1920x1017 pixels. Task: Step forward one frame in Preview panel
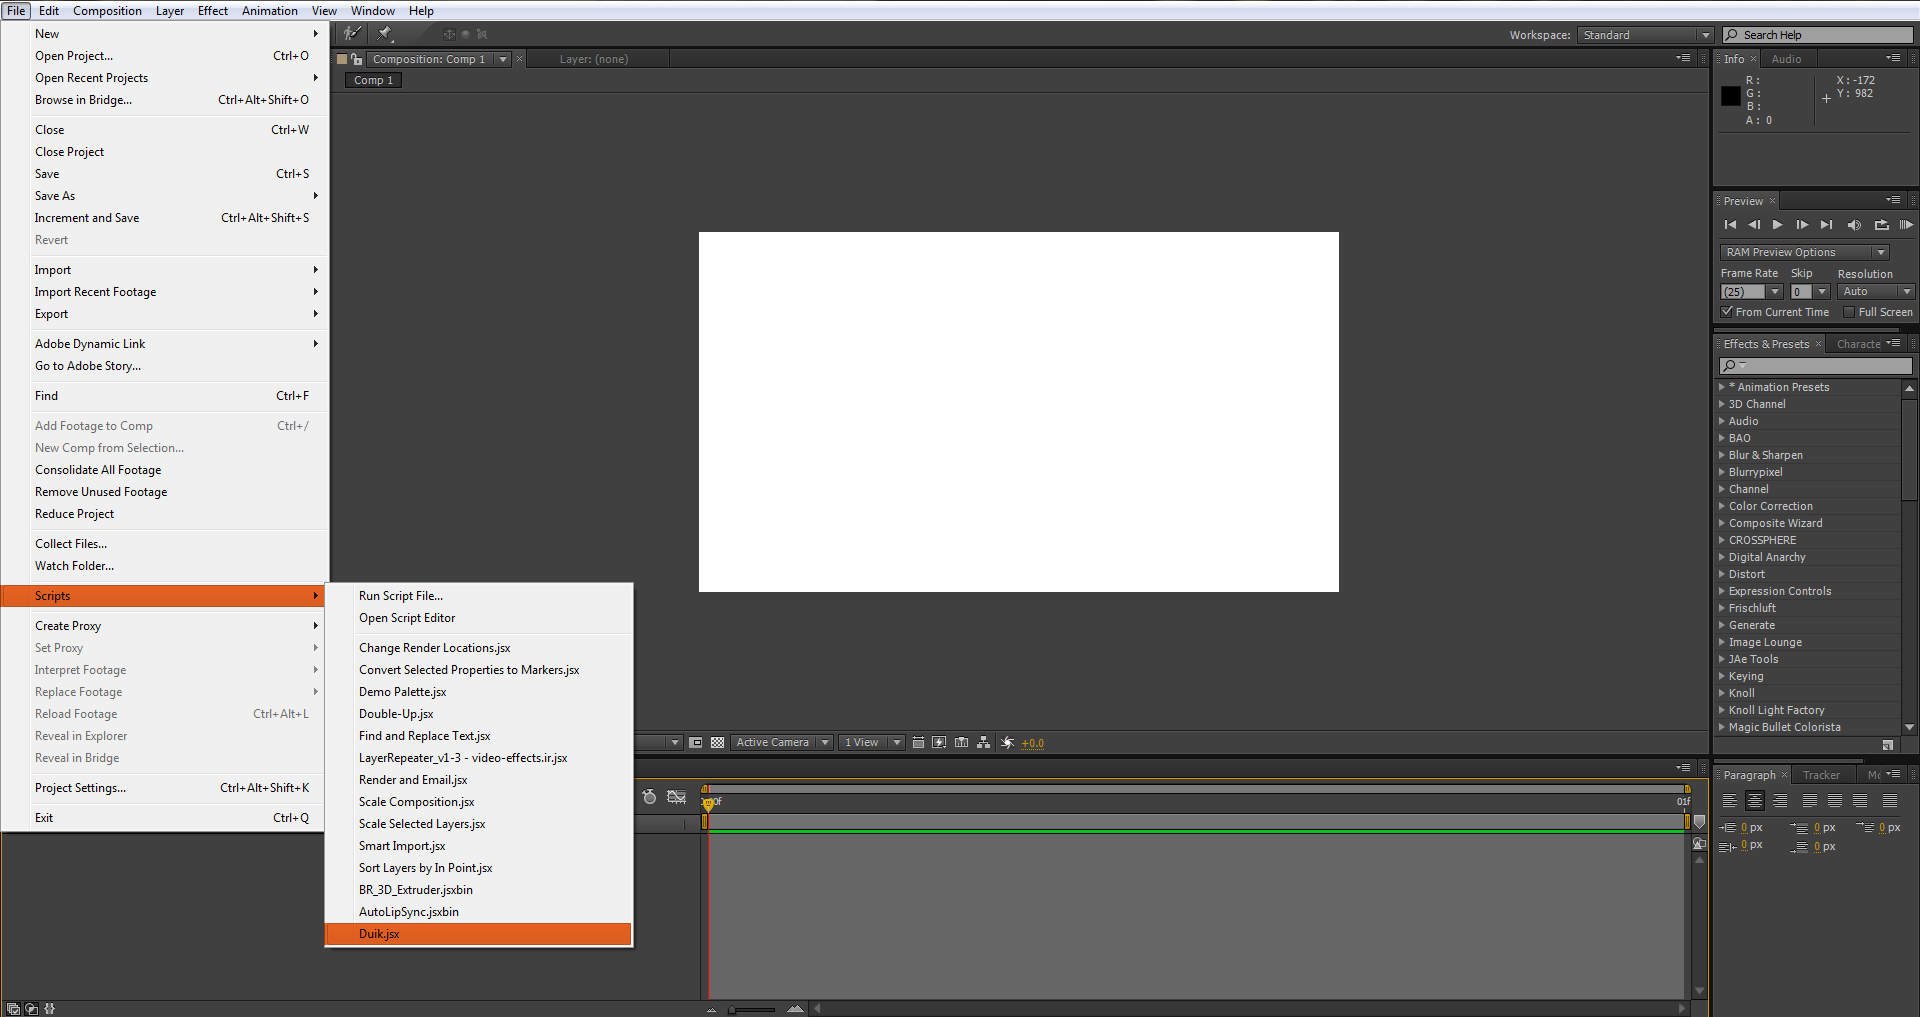1802,225
